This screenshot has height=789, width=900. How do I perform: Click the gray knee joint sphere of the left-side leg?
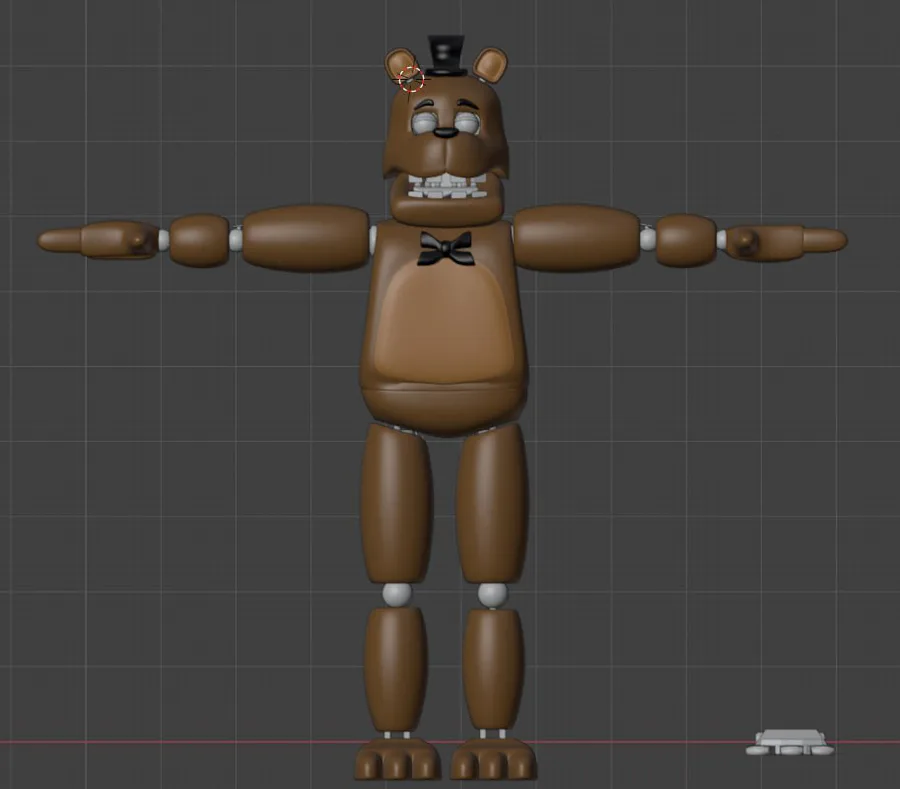click(x=397, y=594)
